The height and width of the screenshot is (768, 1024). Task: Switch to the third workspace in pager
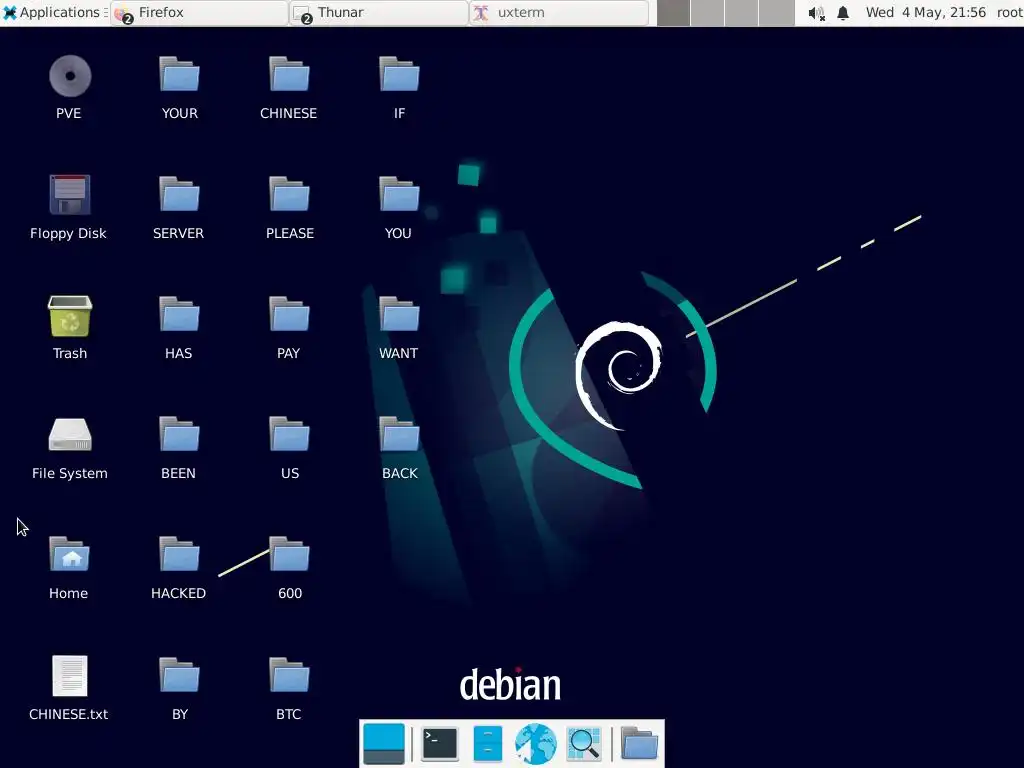click(x=741, y=13)
